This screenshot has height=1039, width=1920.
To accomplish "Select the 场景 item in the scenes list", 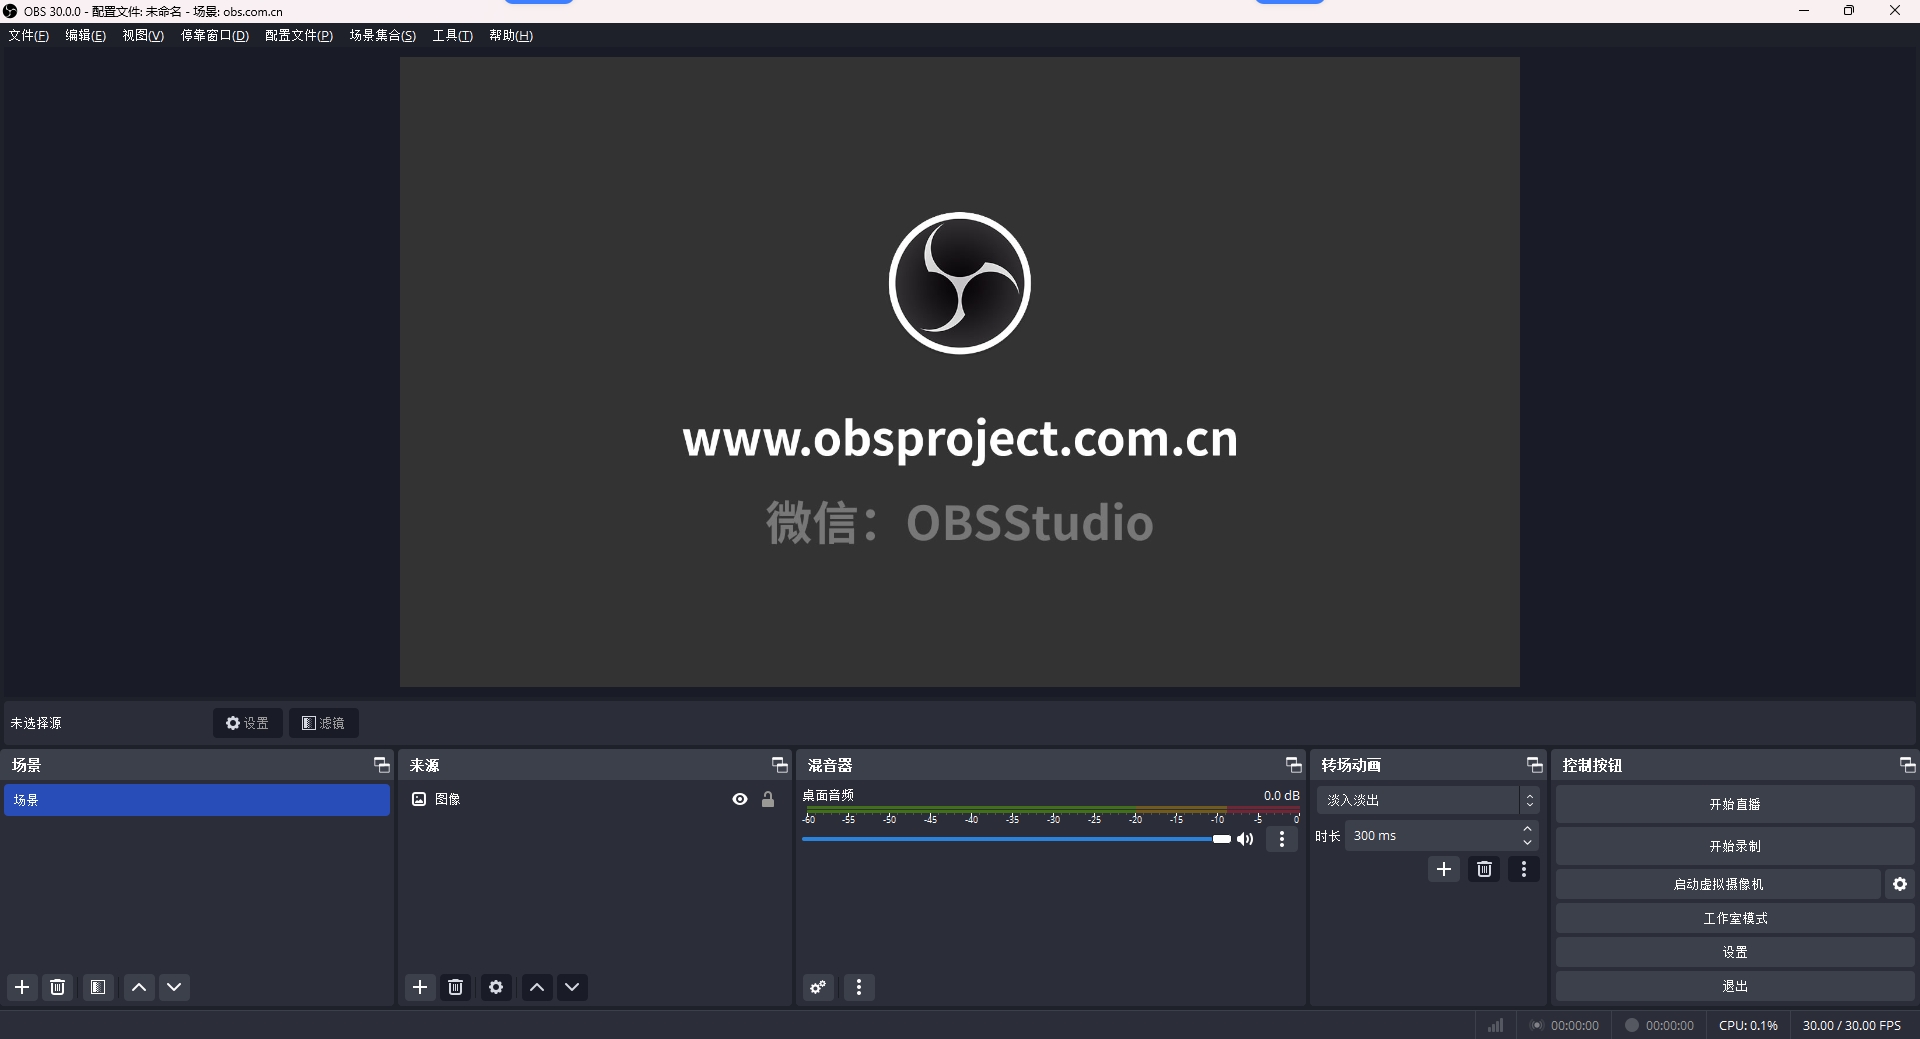I will tap(197, 799).
